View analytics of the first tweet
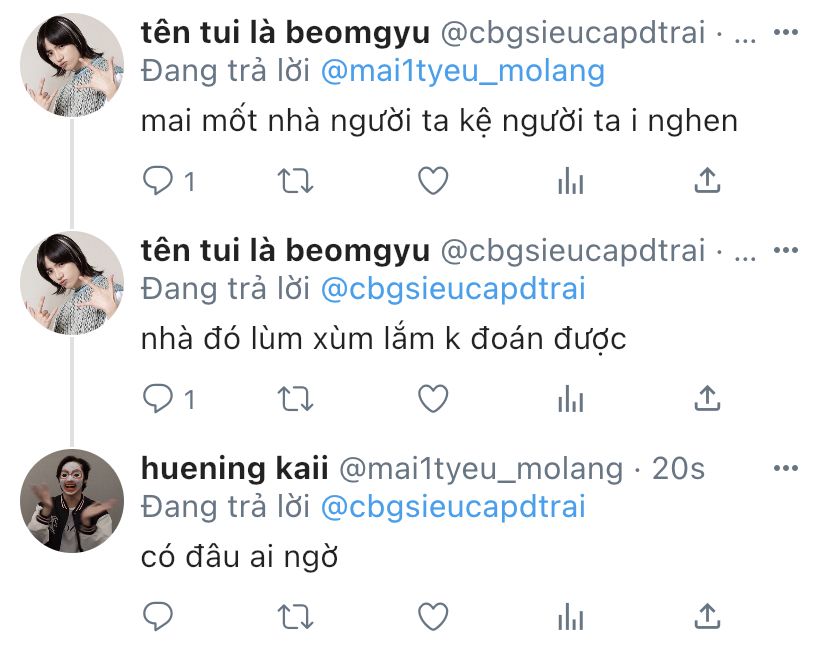 571,181
